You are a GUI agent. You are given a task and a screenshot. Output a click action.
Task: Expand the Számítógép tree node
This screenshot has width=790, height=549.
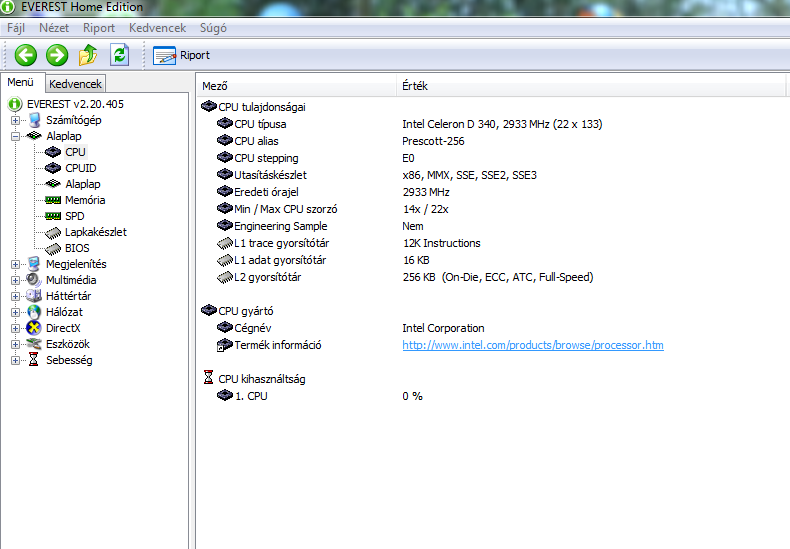pyautogui.click(x=16, y=120)
